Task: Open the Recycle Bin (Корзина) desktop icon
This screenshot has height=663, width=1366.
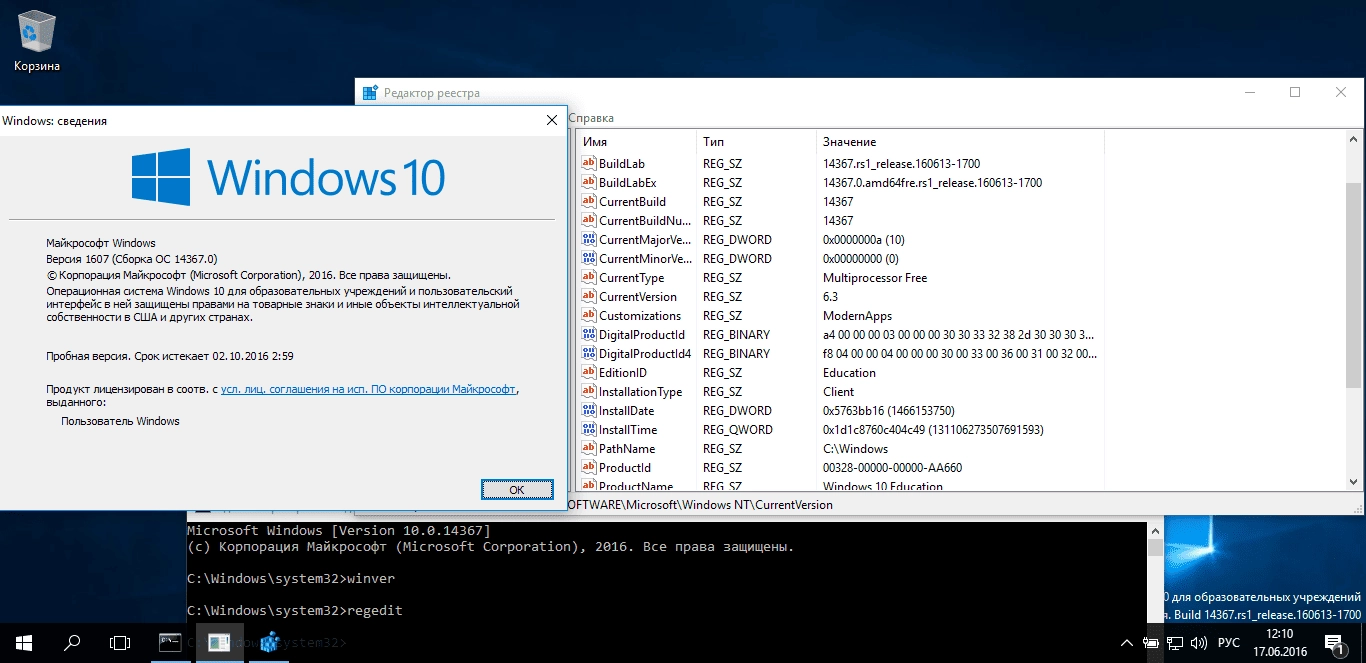Action: pos(37,42)
